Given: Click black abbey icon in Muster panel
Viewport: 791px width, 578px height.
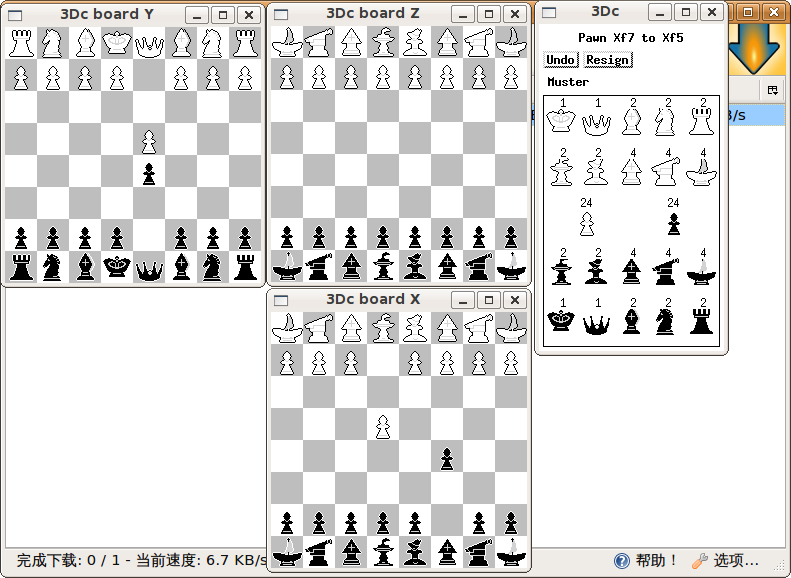Looking at the screenshot, I should [632, 272].
